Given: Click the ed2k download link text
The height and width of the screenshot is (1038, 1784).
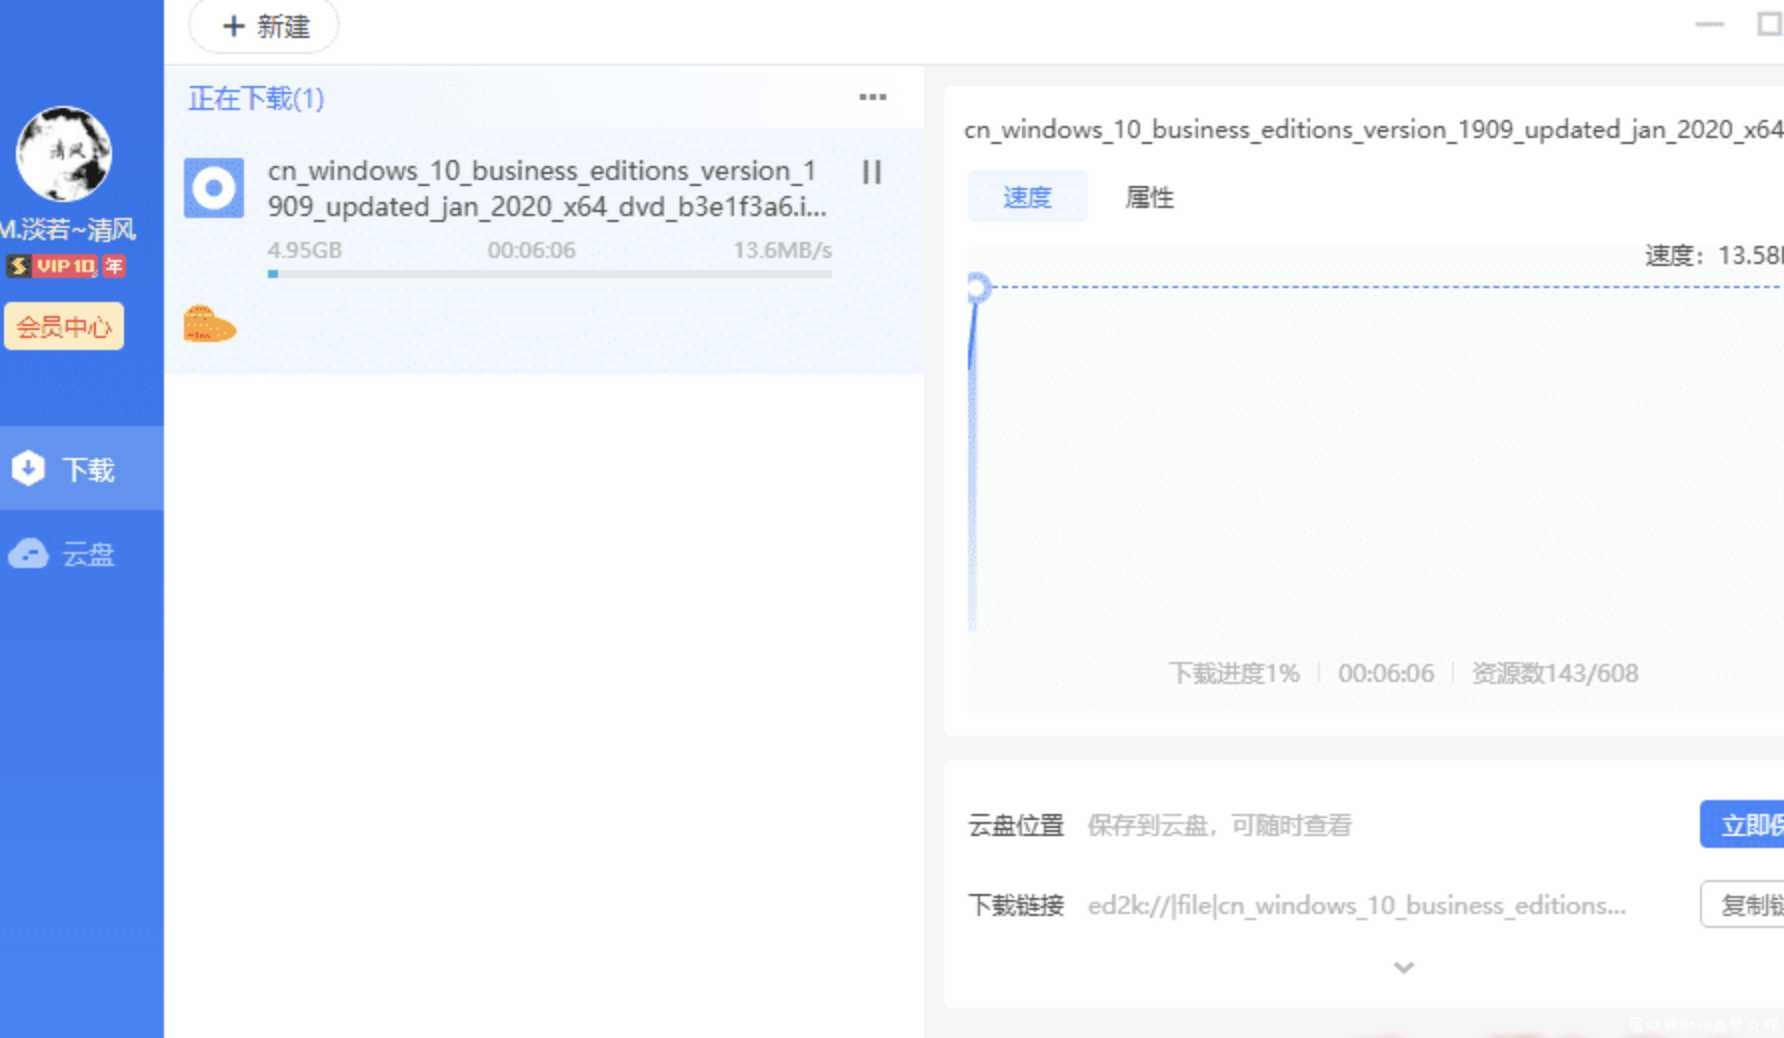Looking at the screenshot, I should click(1357, 905).
